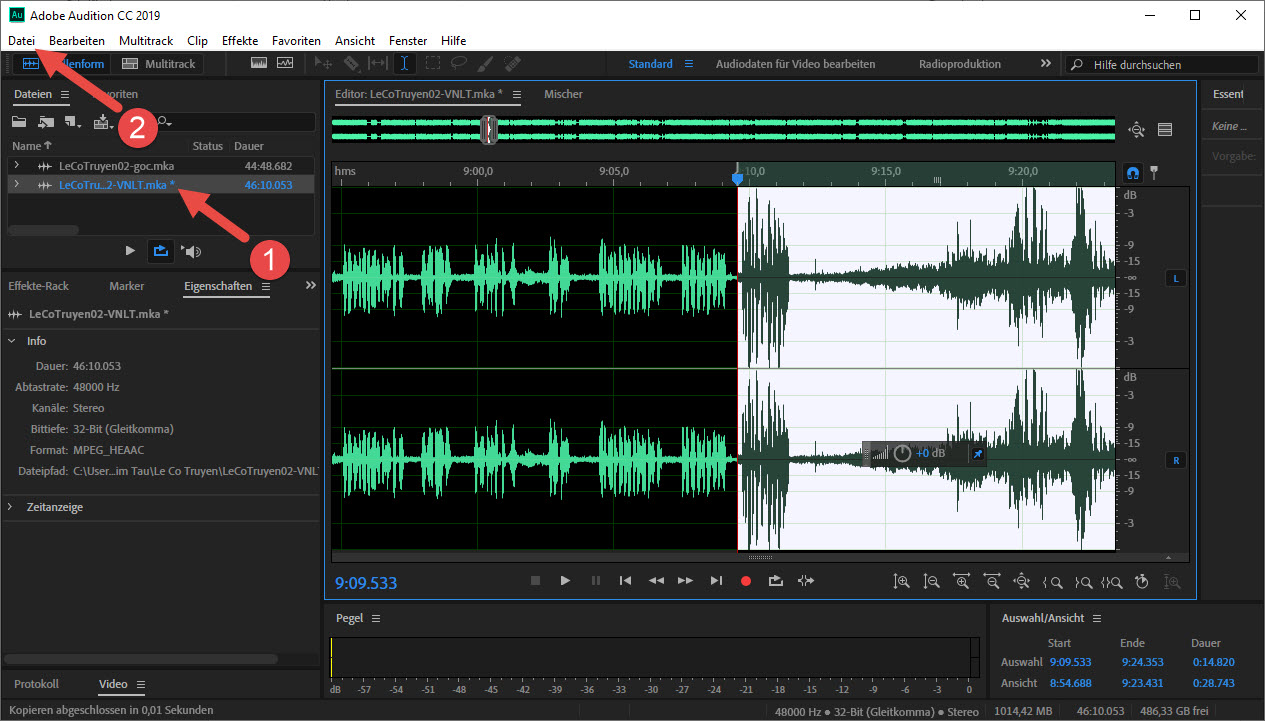Select the Standard workspace
The image size is (1265, 721).
click(650, 64)
